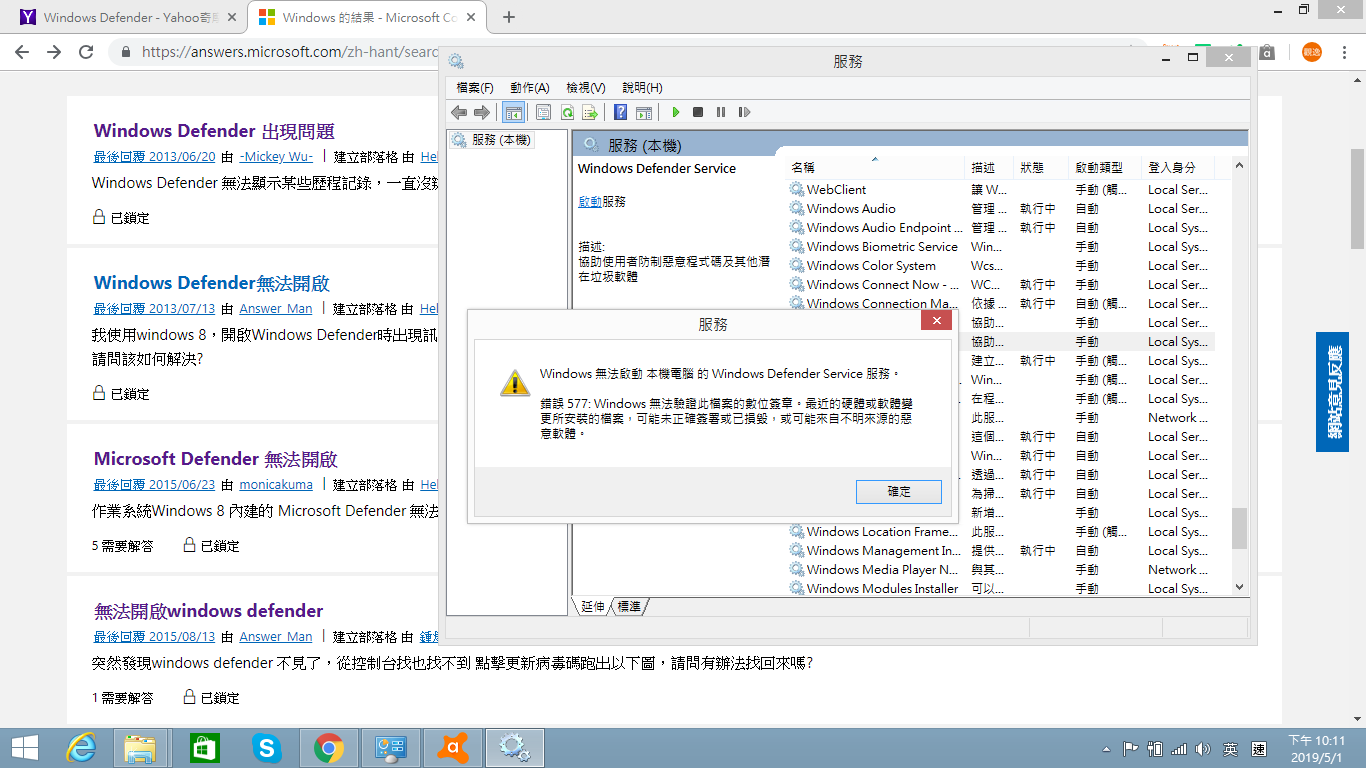Stop the service with the square icon

(x=698, y=113)
